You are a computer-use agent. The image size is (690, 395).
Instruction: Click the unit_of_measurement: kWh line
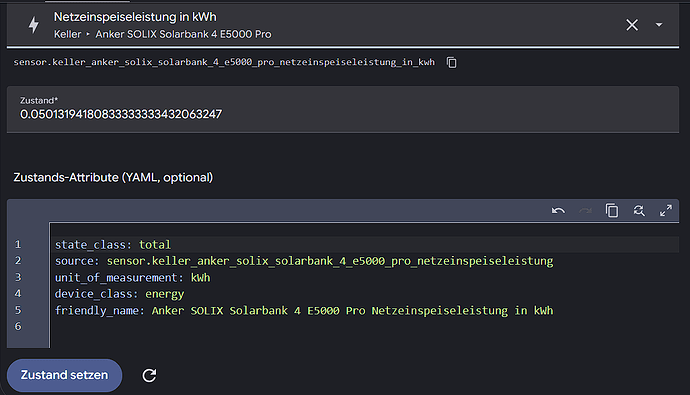(x=132, y=278)
